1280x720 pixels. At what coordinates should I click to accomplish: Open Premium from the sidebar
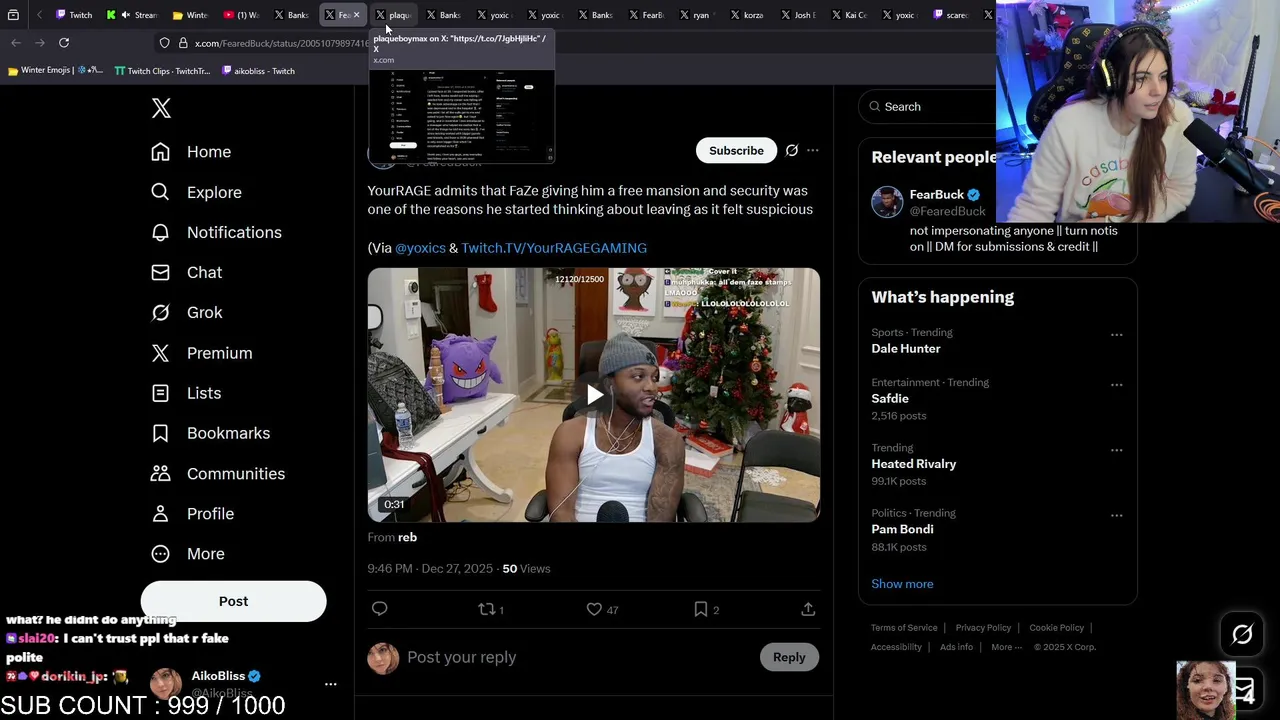click(202, 353)
